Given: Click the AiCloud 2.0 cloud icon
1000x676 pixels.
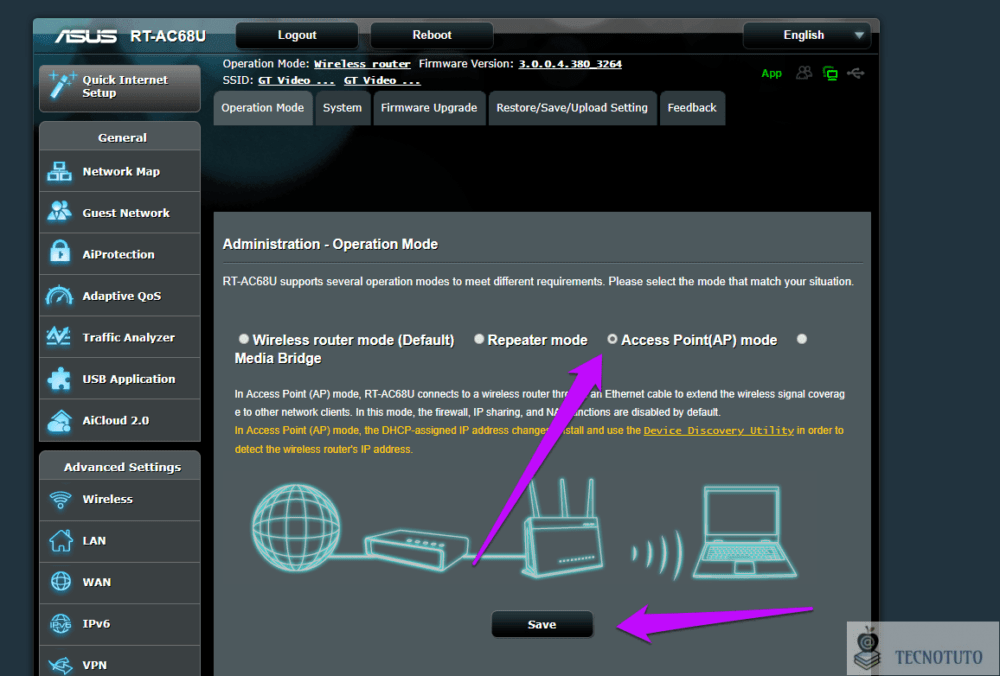Looking at the screenshot, I should point(59,420).
